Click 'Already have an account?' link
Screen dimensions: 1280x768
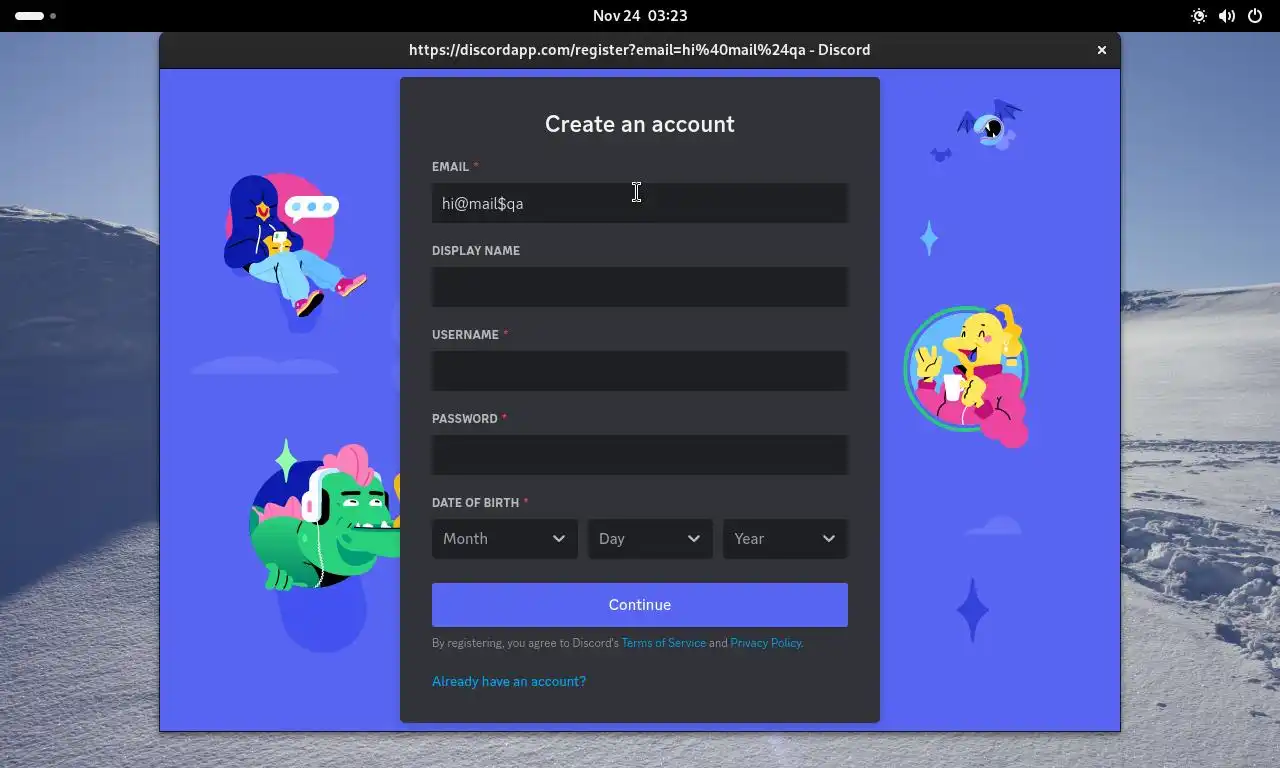509,681
